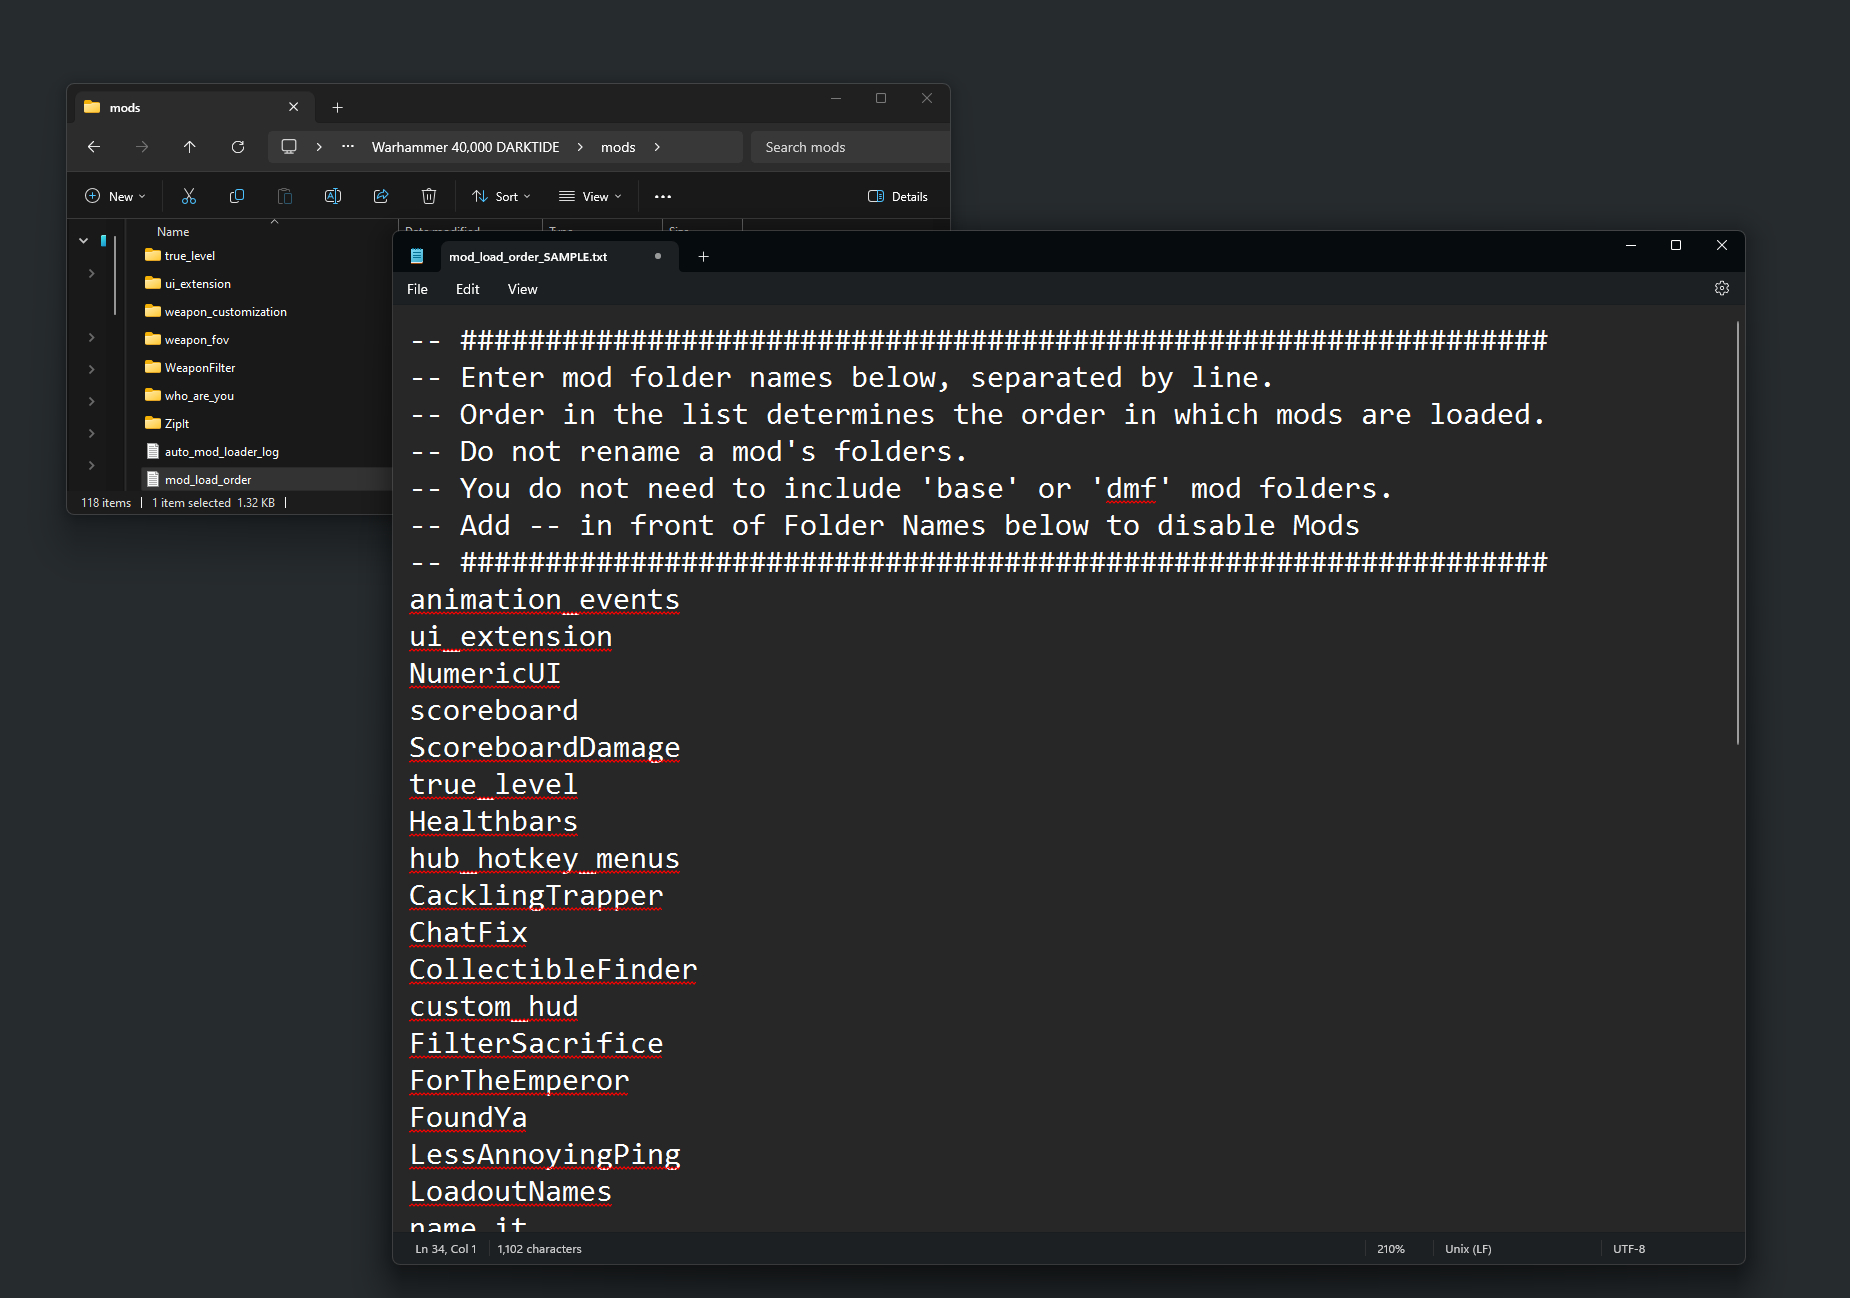Show hidden breadcrumb folders via address bar ellipsis
1850x1298 pixels.
point(348,147)
